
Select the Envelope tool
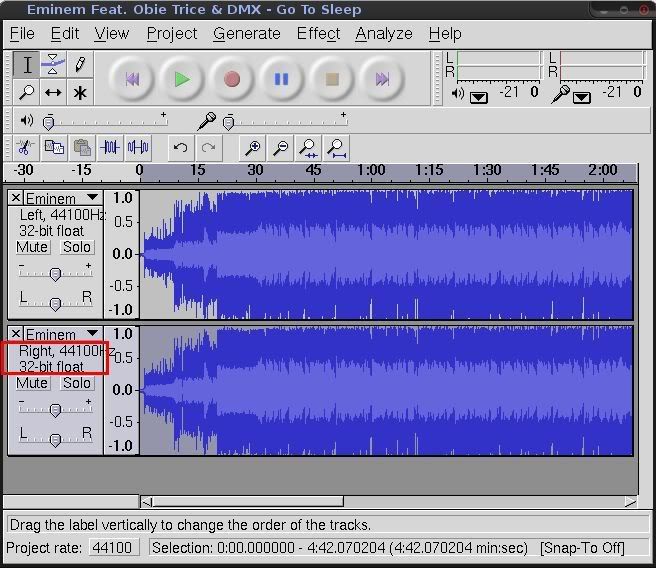coord(53,64)
